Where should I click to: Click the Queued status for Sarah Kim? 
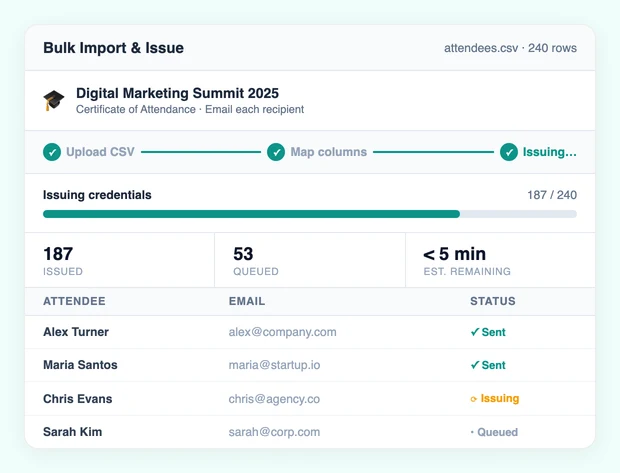click(494, 432)
